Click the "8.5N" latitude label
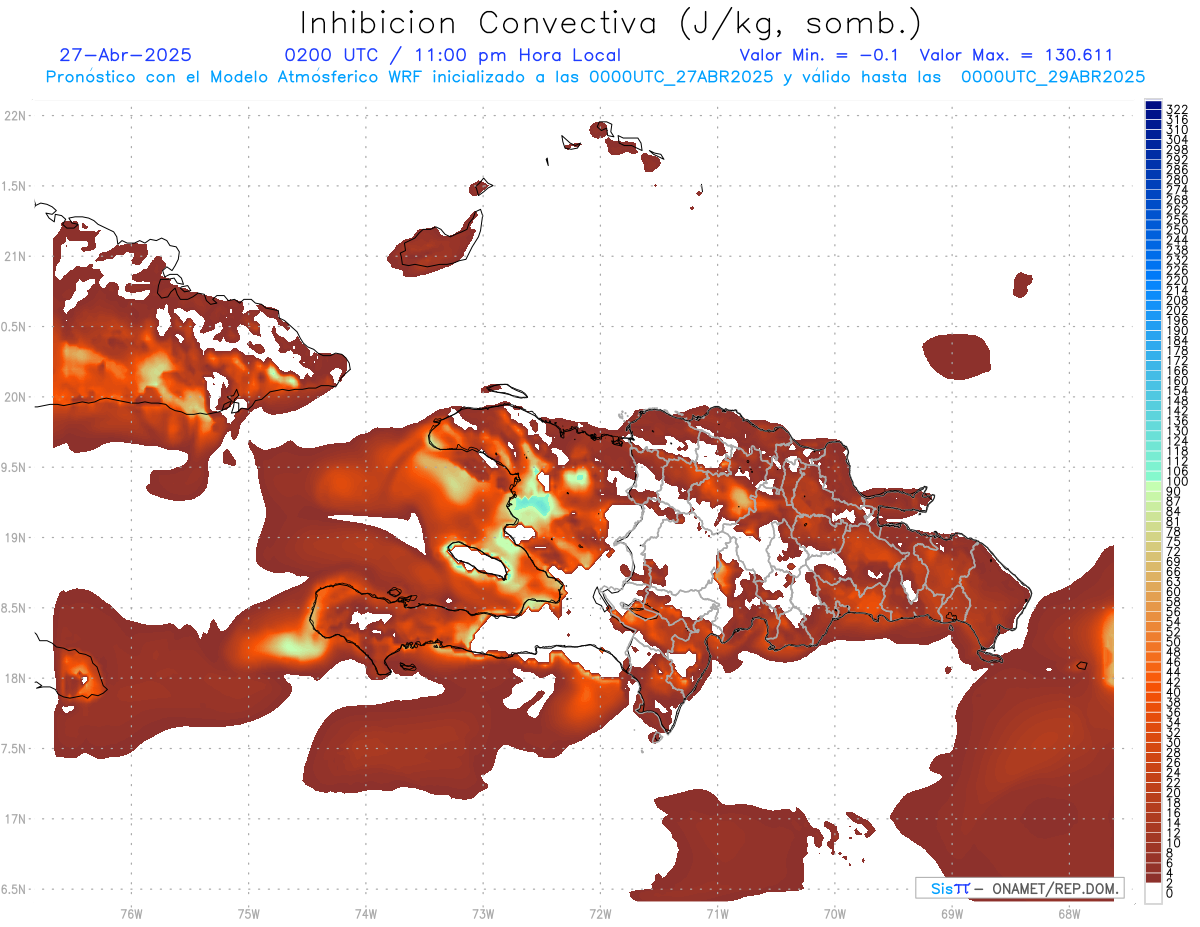Viewport: 1200px width, 927px height. tap(15, 608)
